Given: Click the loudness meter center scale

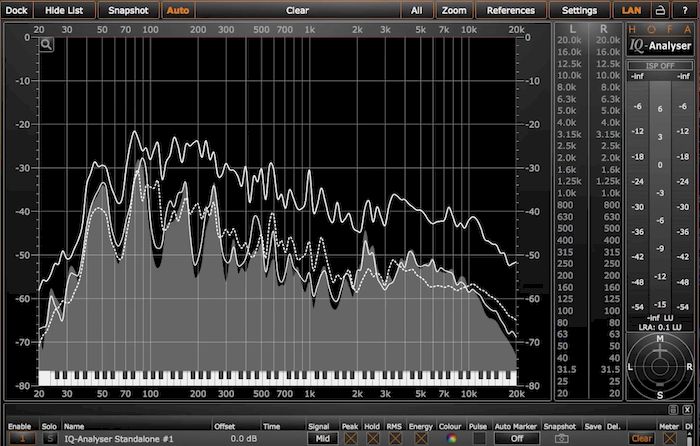Looking at the screenshot, I should (x=660, y=196).
